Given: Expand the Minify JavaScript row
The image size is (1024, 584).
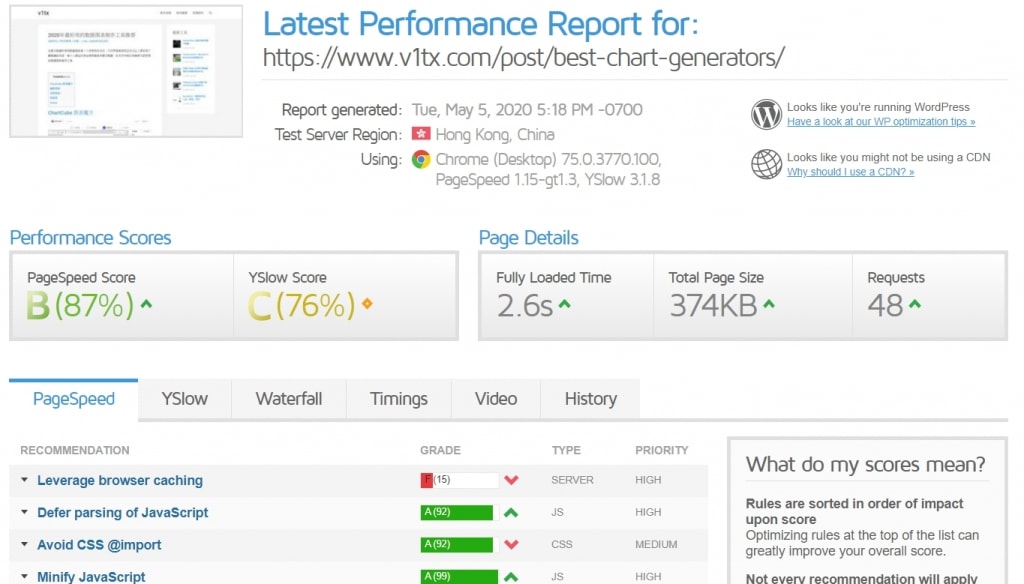Looking at the screenshot, I should 24,577.
